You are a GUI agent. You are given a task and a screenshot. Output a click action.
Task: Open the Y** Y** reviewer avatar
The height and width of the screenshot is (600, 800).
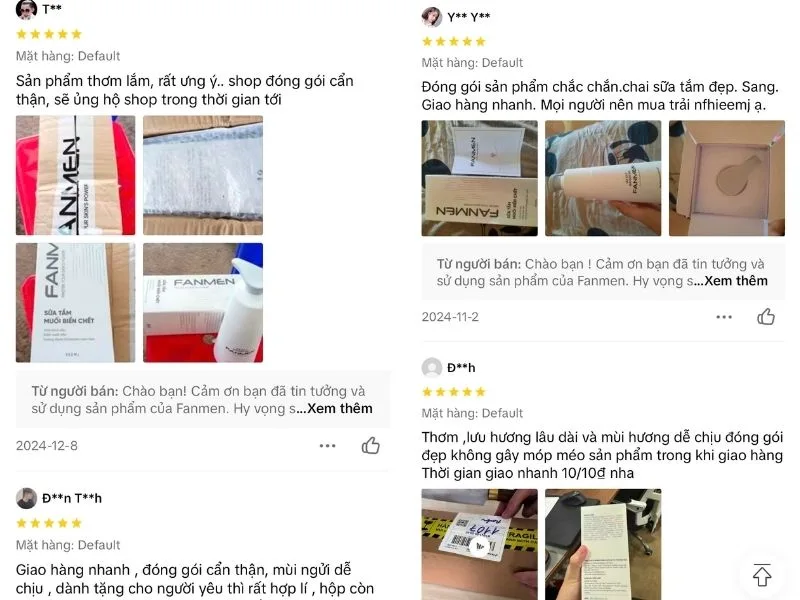click(432, 17)
